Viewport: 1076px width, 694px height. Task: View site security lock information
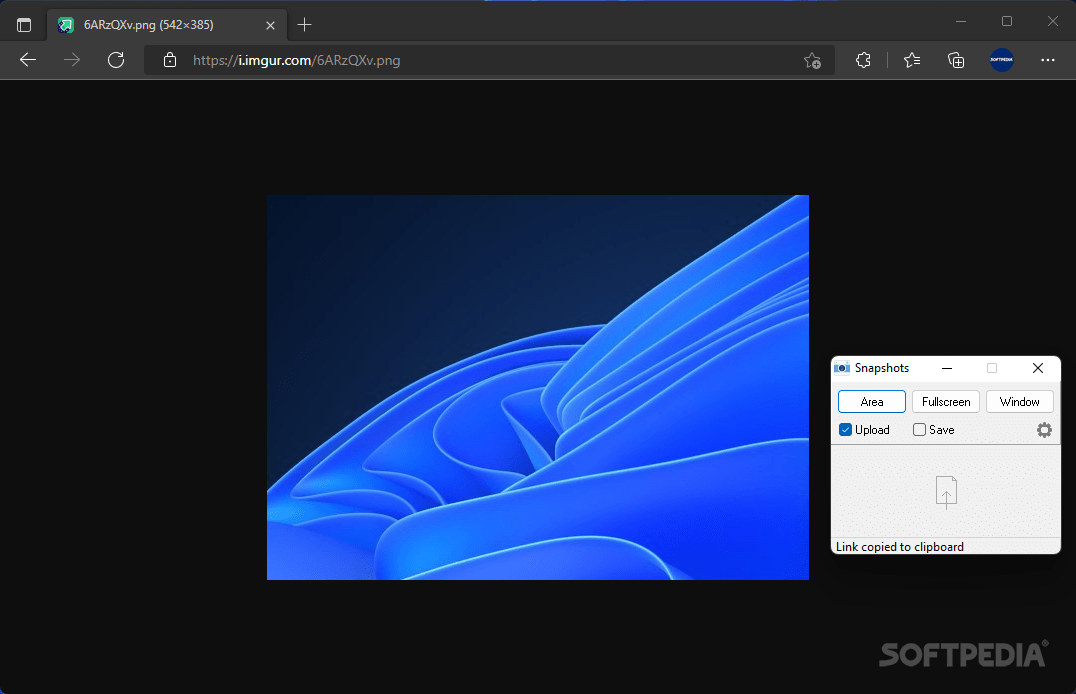(169, 60)
